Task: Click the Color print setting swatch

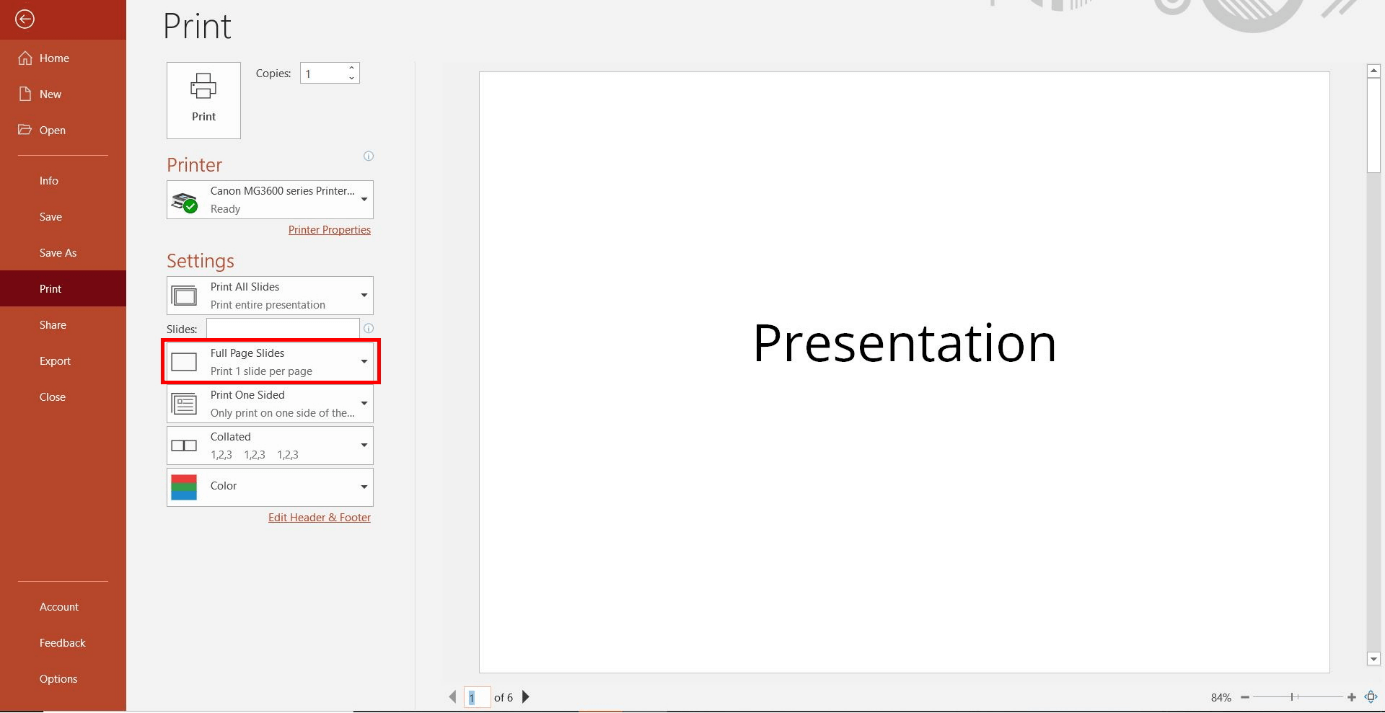Action: [x=184, y=487]
